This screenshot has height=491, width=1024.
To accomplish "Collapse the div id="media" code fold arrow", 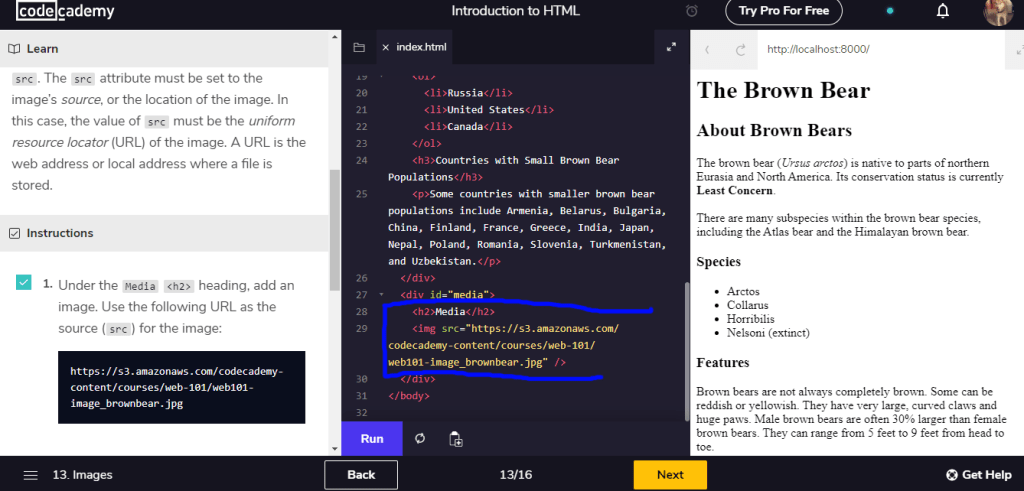I will pyautogui.click(x=381, y=295).
